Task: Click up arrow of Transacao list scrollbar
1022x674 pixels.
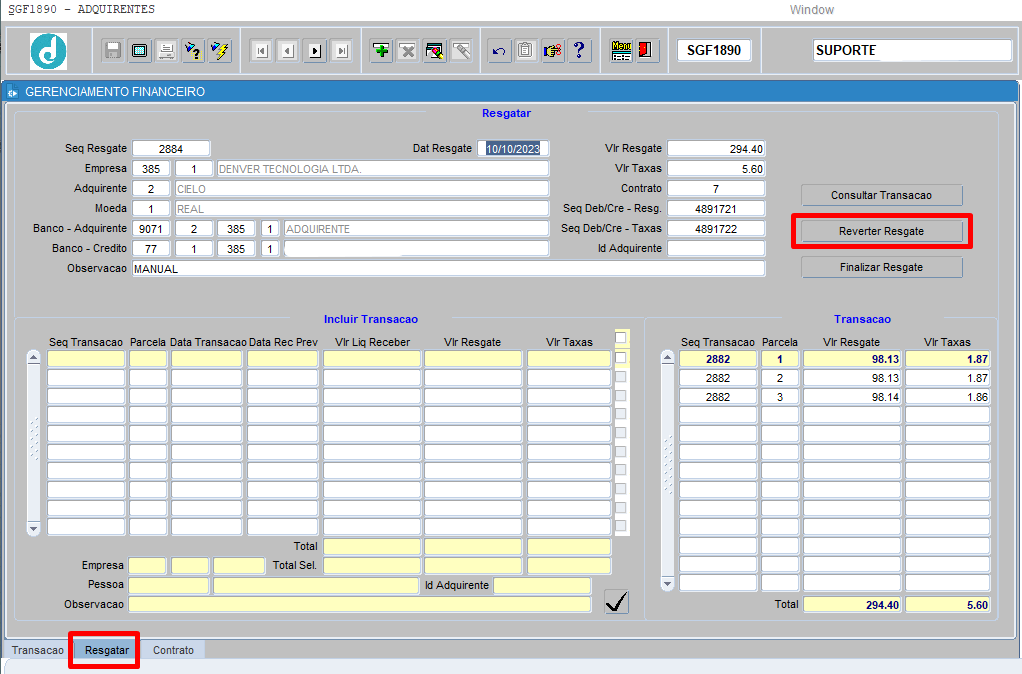Action: tap(667, 358)
